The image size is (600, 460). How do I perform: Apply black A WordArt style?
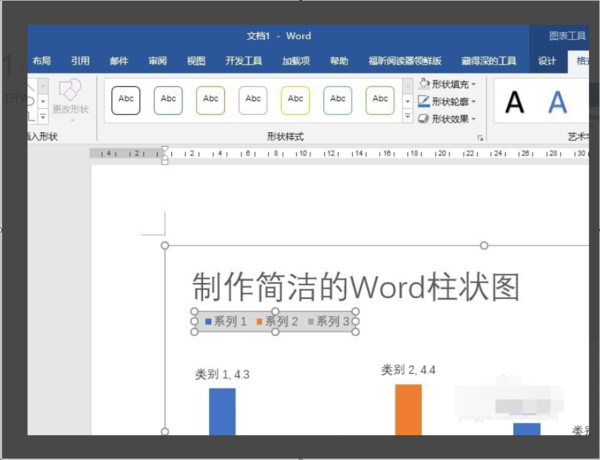pos(514,101)
